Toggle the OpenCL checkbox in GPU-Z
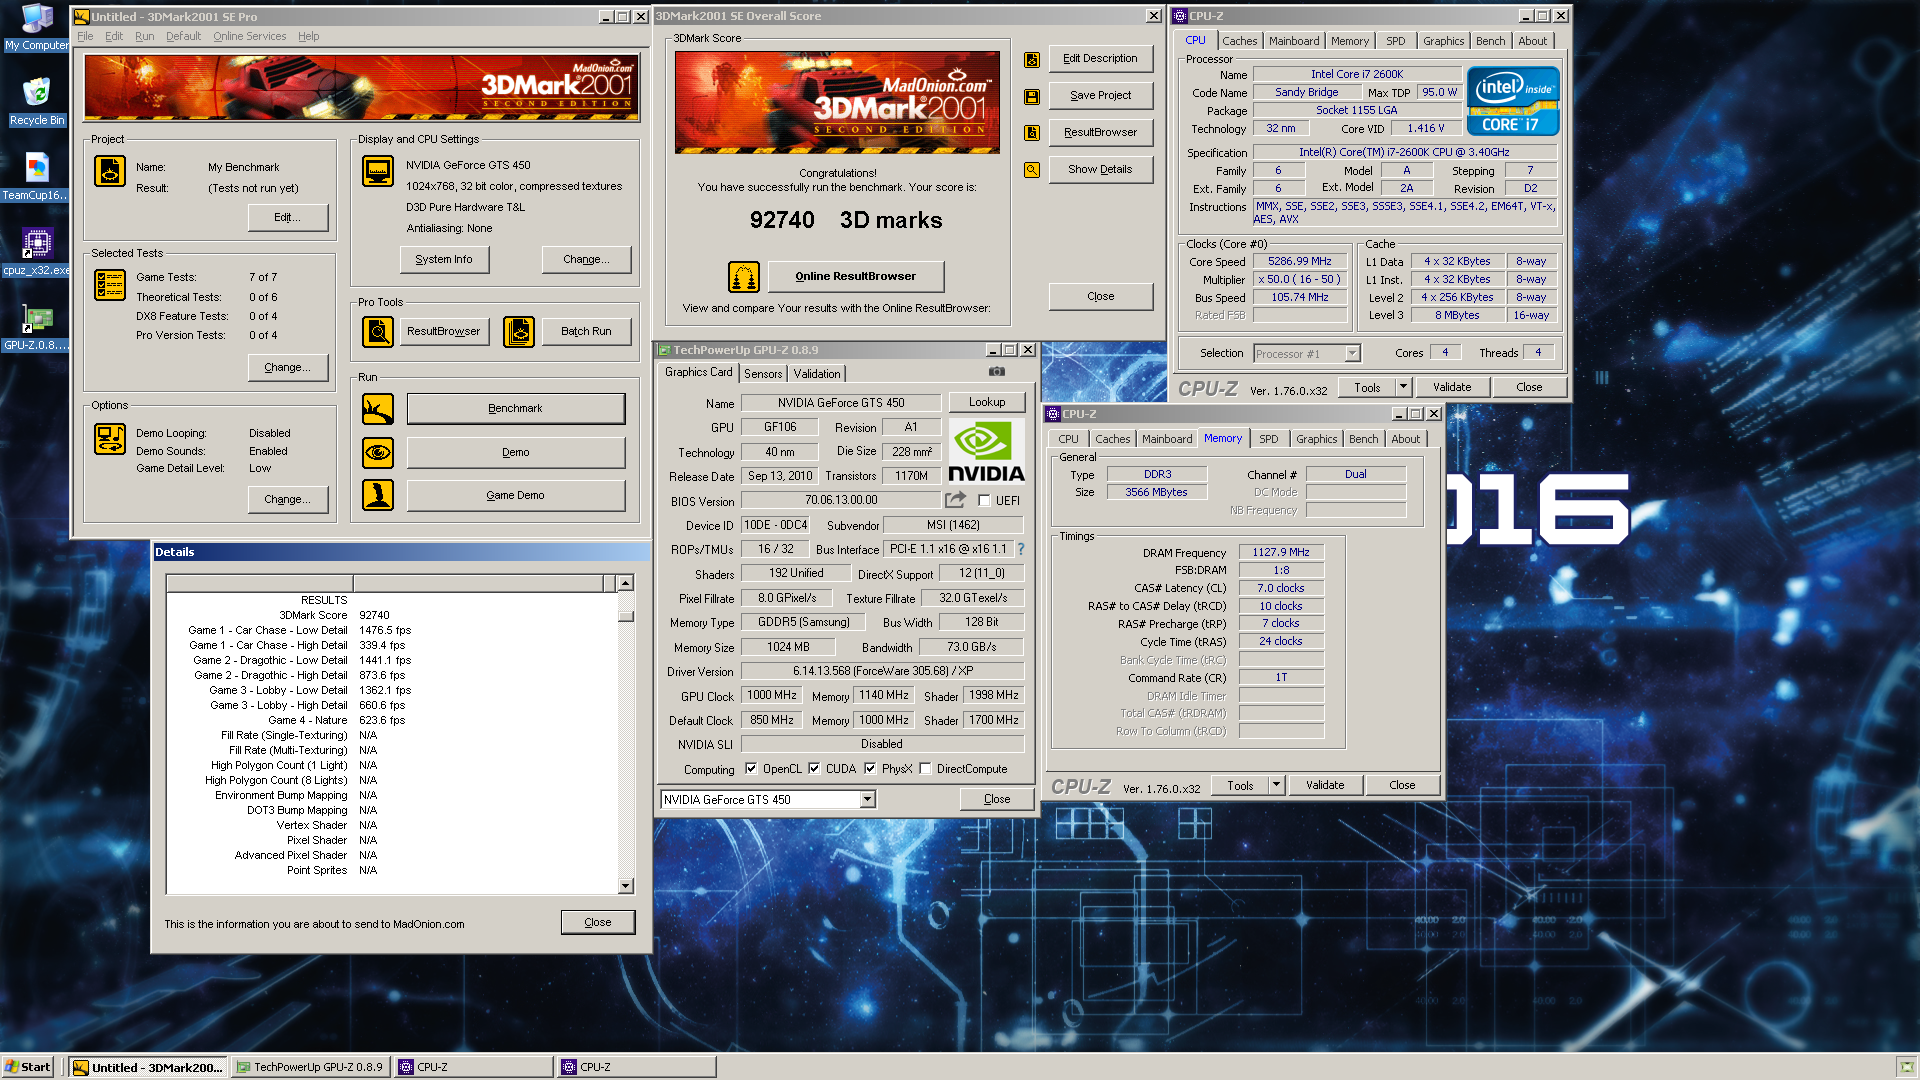The width and height of the screenshot is (1920, 1080). 751,769
